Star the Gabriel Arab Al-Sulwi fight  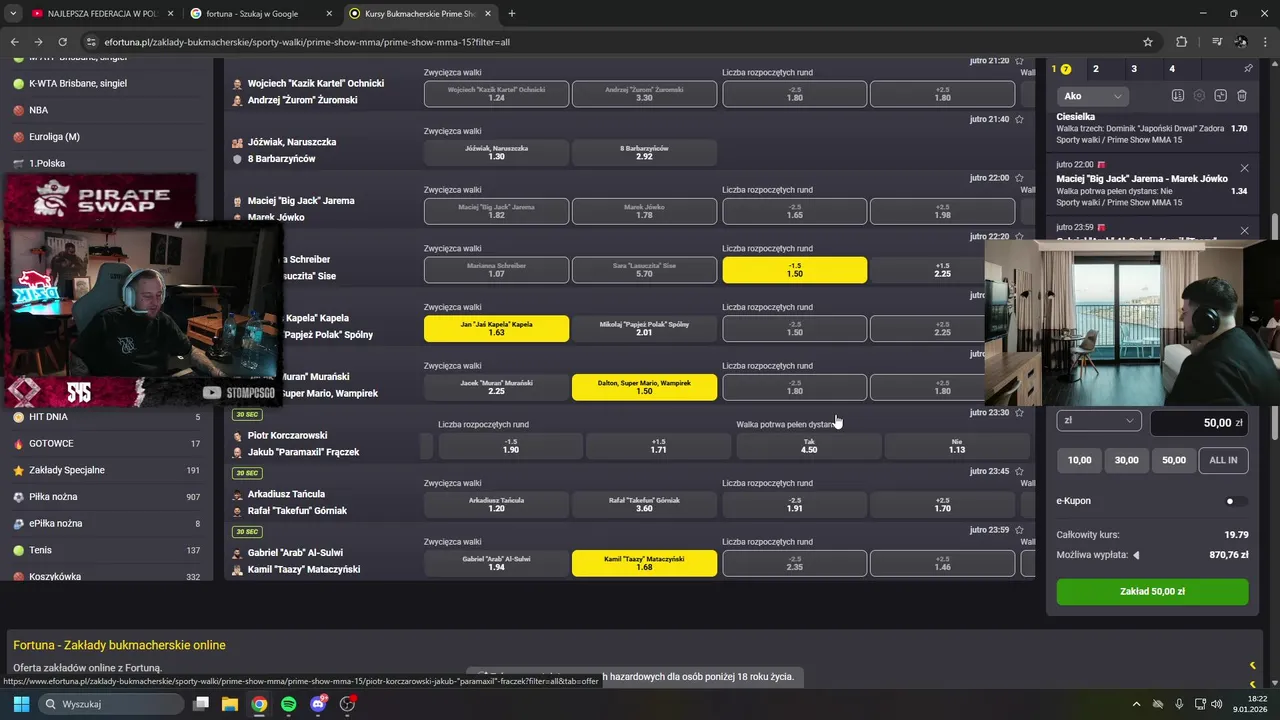(1019, 530)
